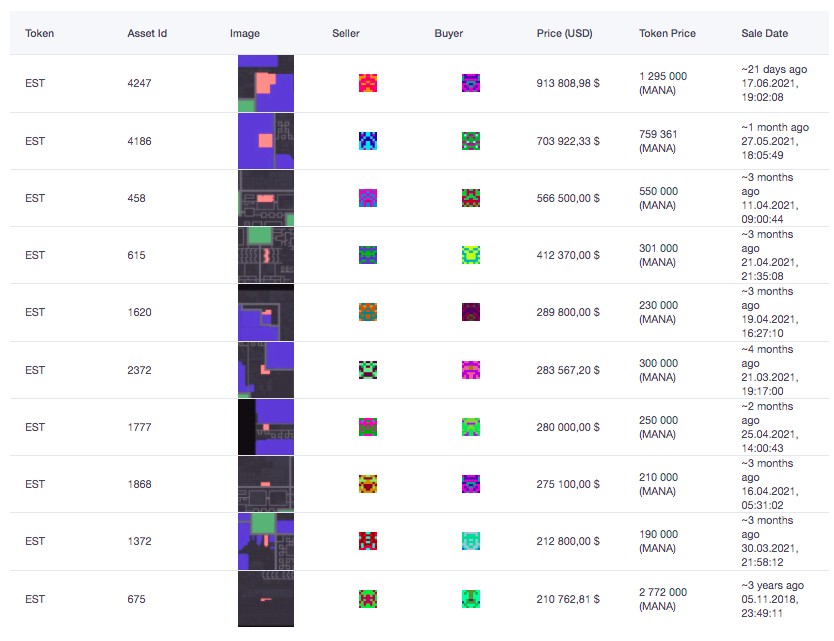Click seller avatar in asset 1777 row
Viewport: 834px width, 641px height.
tap(368, 427)
